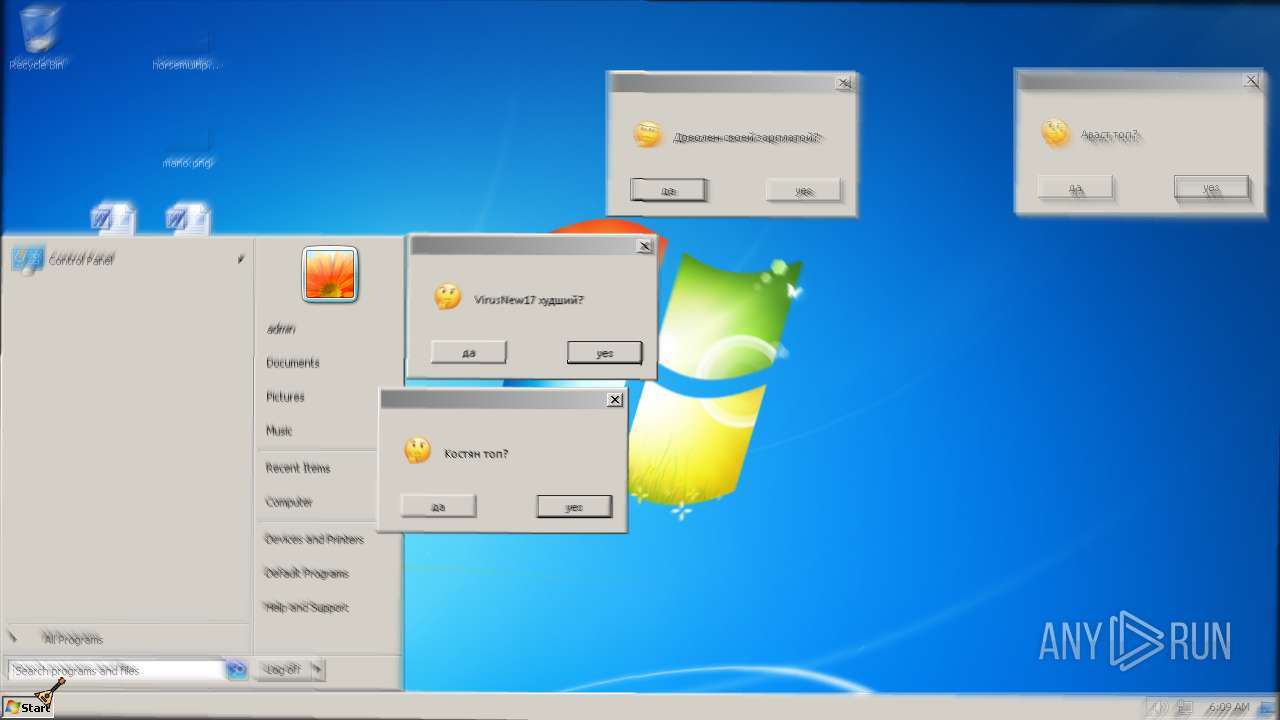Click the Log off button
The image size is (1280, 720).
coord(283,669)
